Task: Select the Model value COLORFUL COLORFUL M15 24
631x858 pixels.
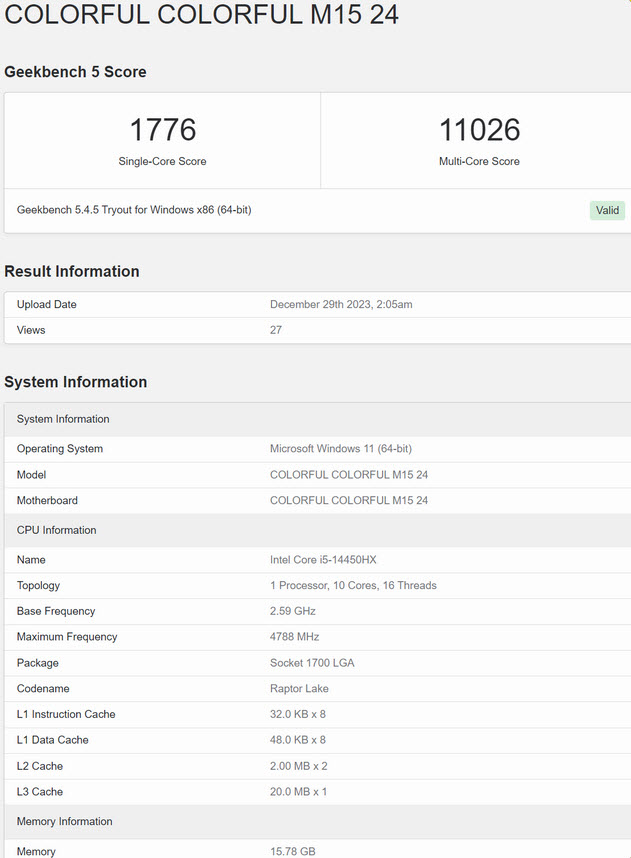Action: 349,475
